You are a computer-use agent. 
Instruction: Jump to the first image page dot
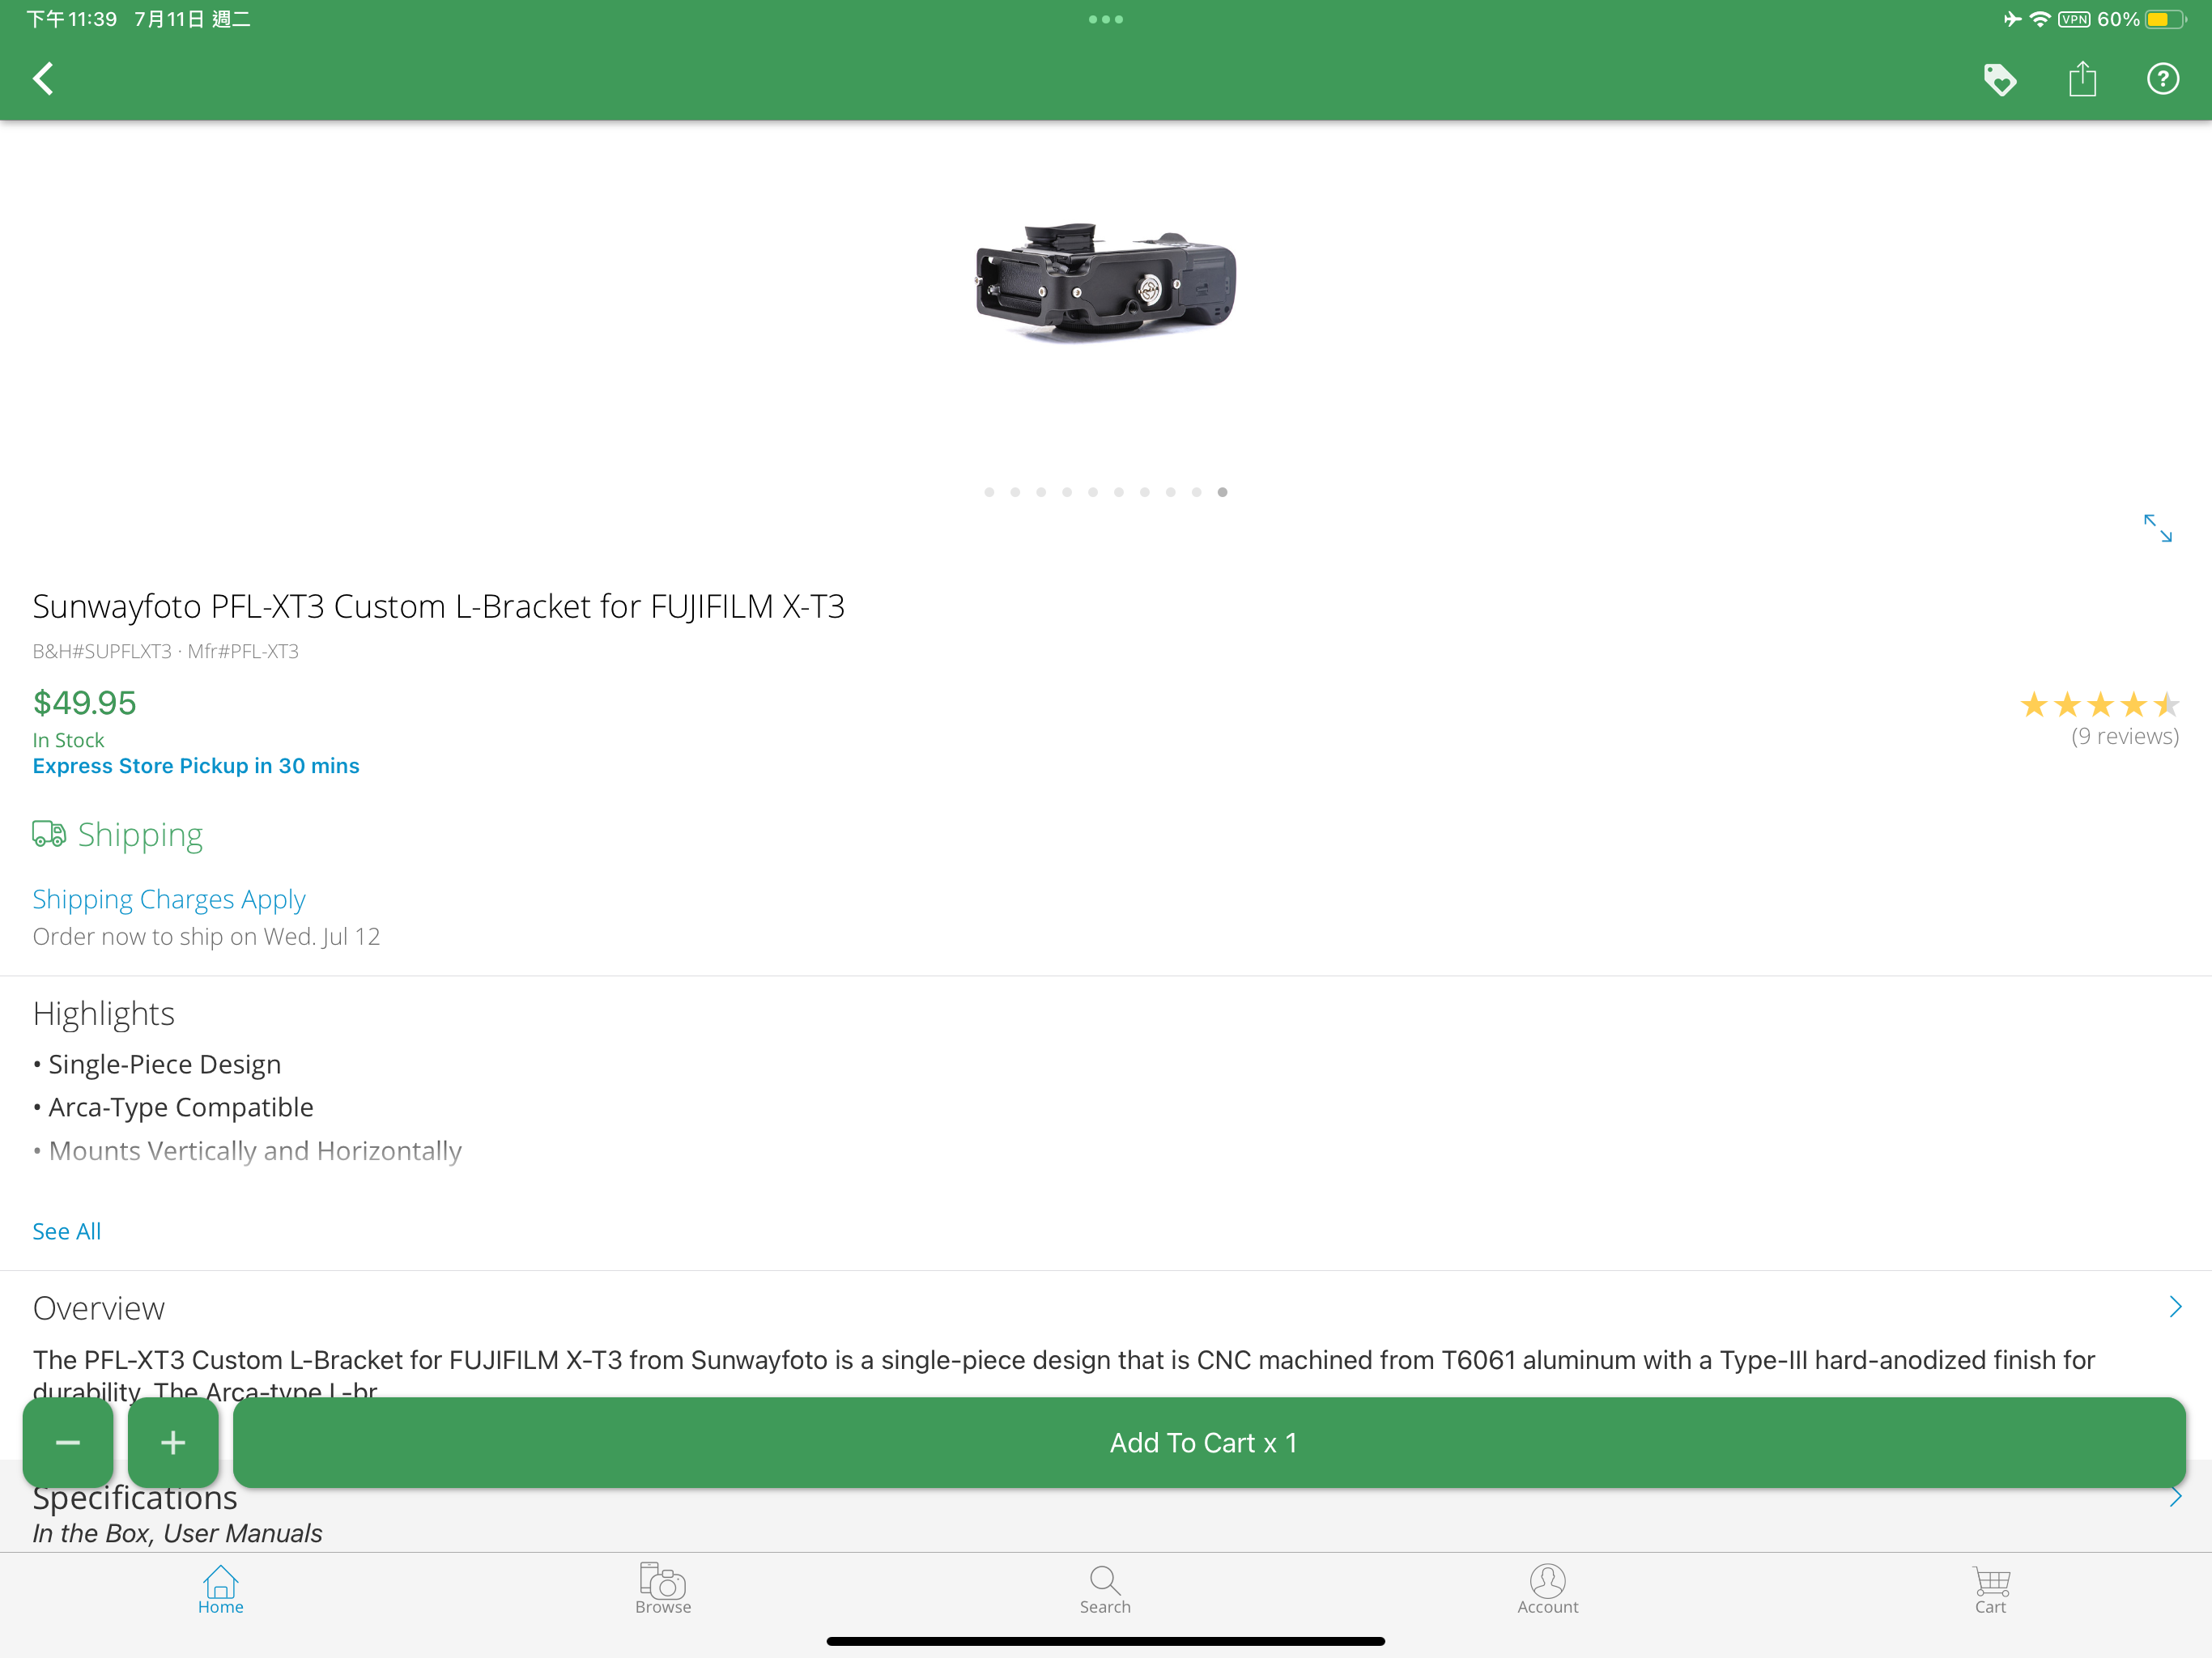click(989, 492)
